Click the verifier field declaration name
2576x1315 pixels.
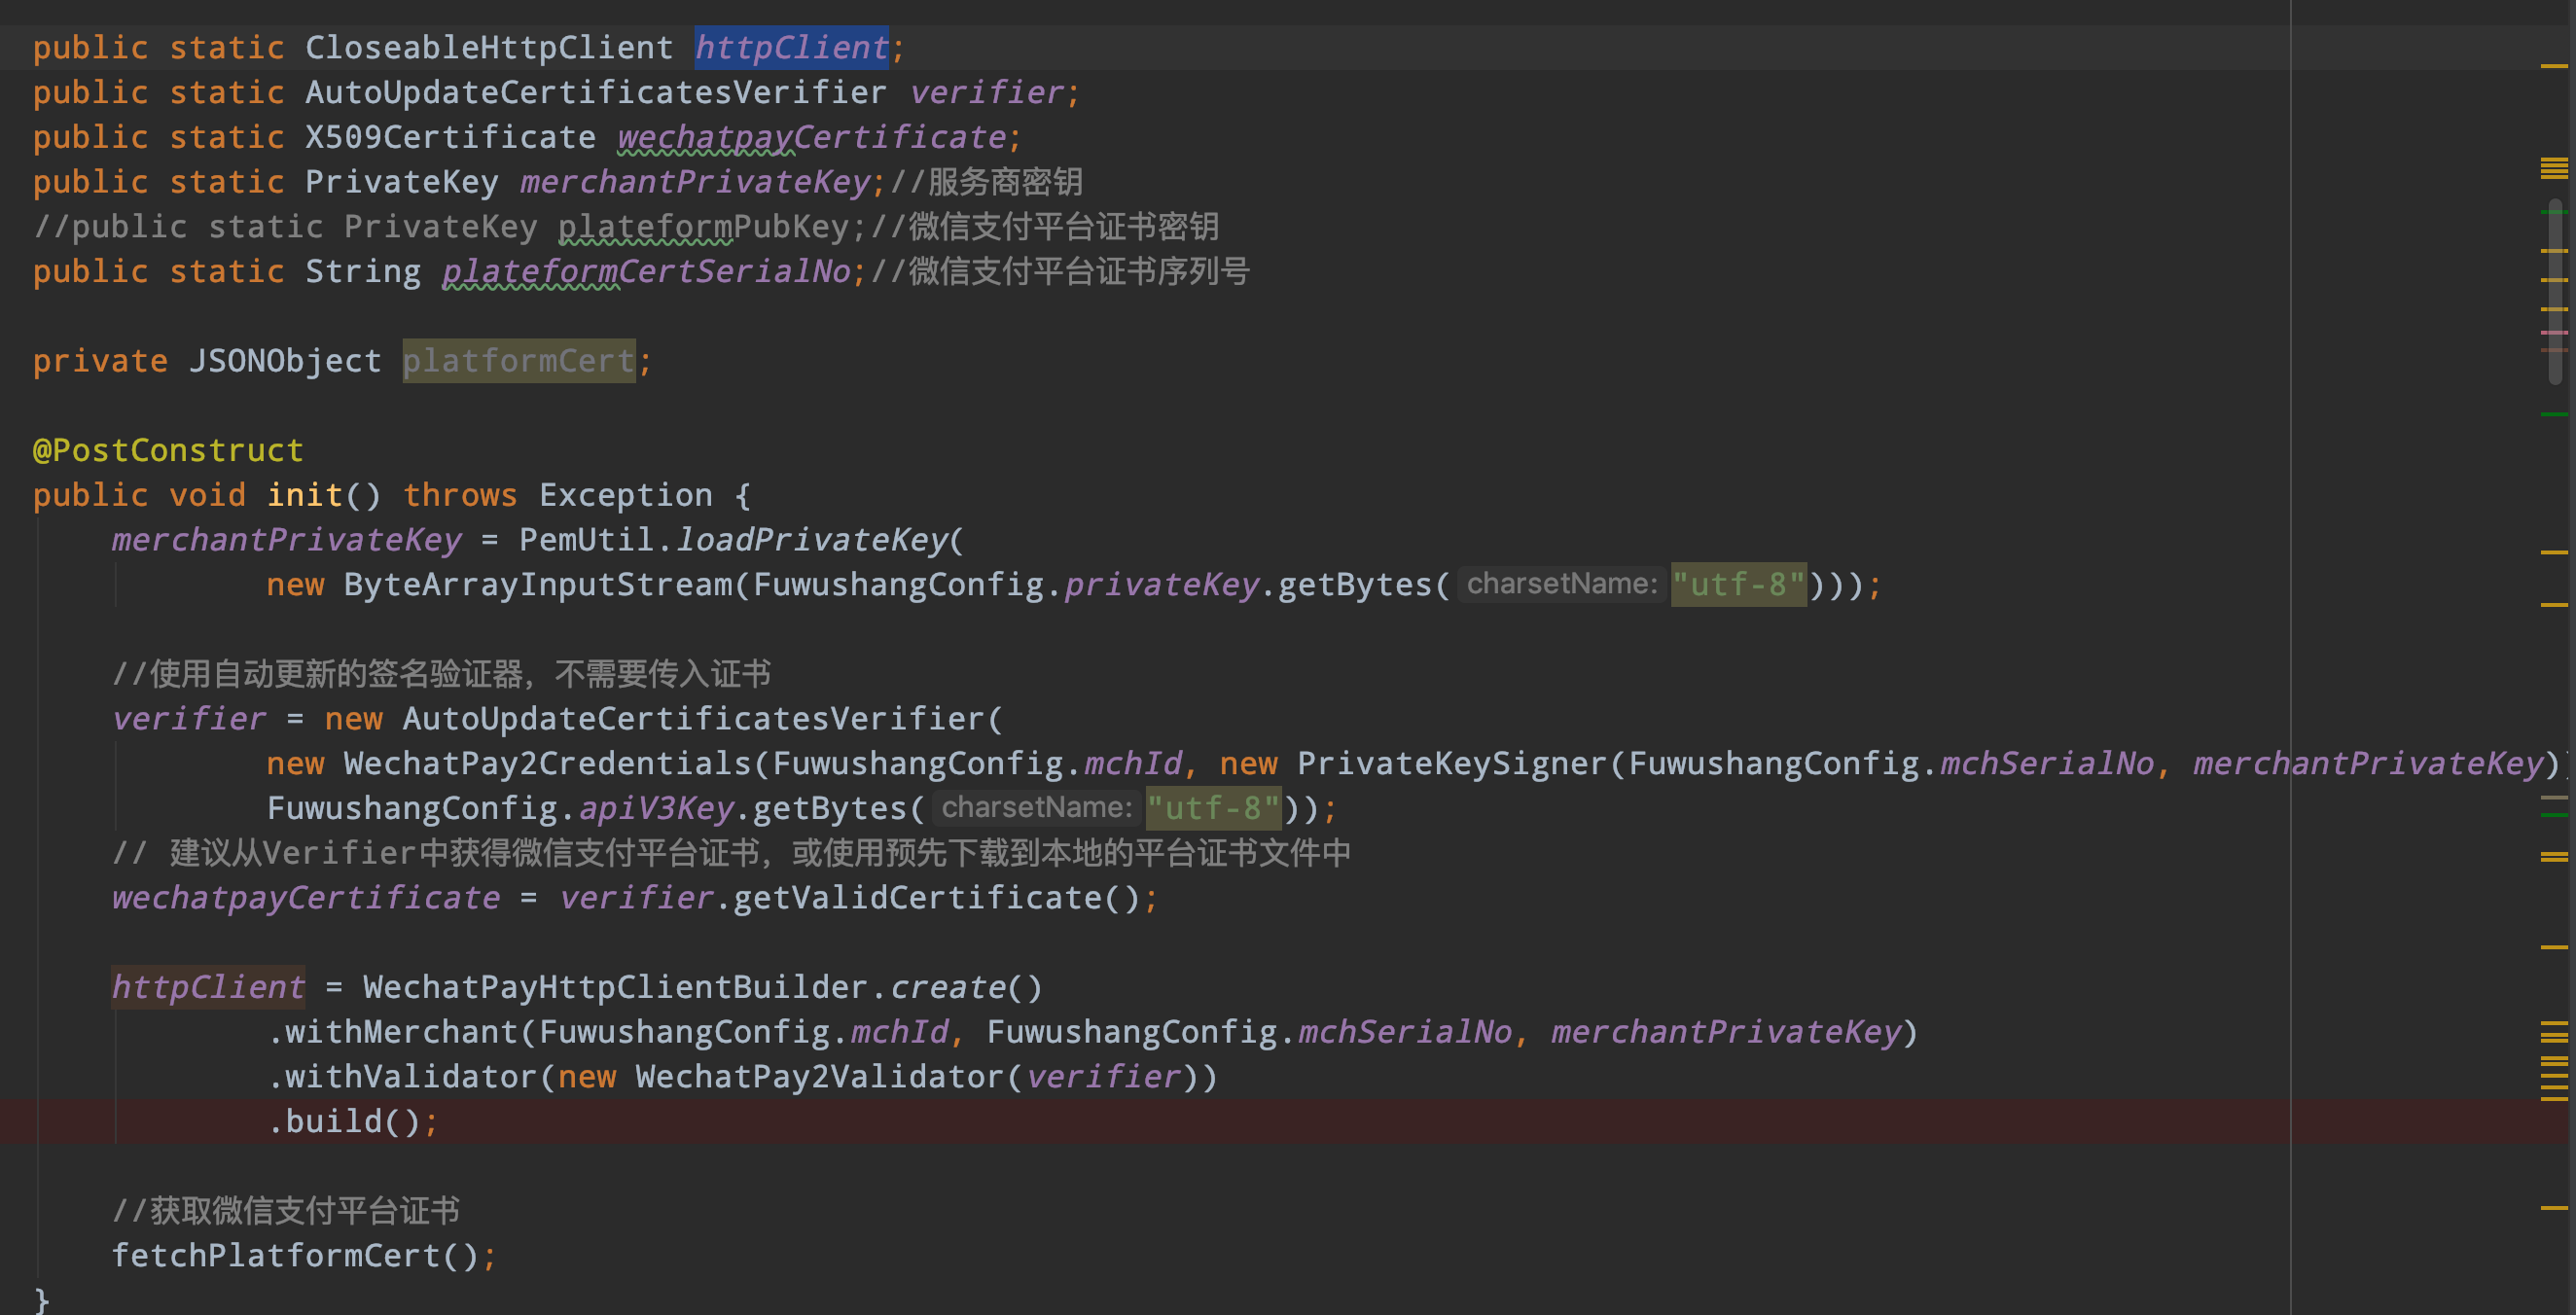point(986,92)
